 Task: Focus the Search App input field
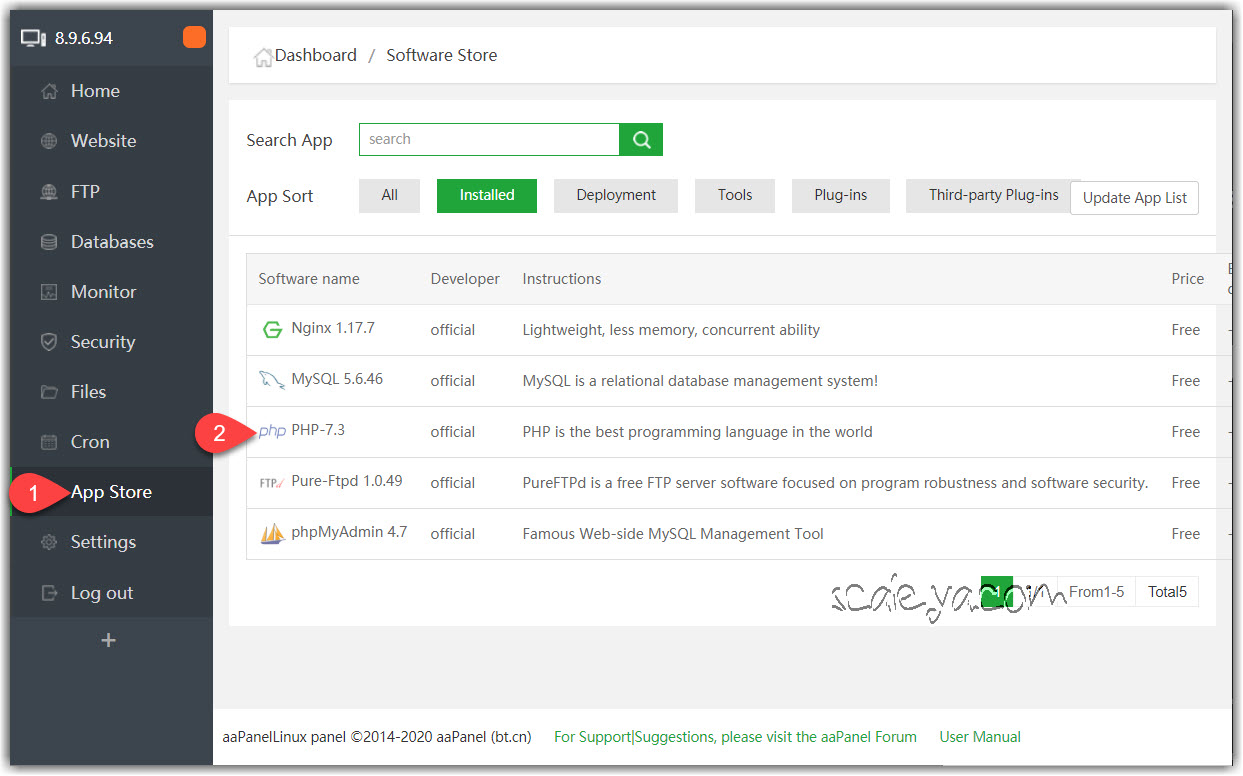[489, 140]
